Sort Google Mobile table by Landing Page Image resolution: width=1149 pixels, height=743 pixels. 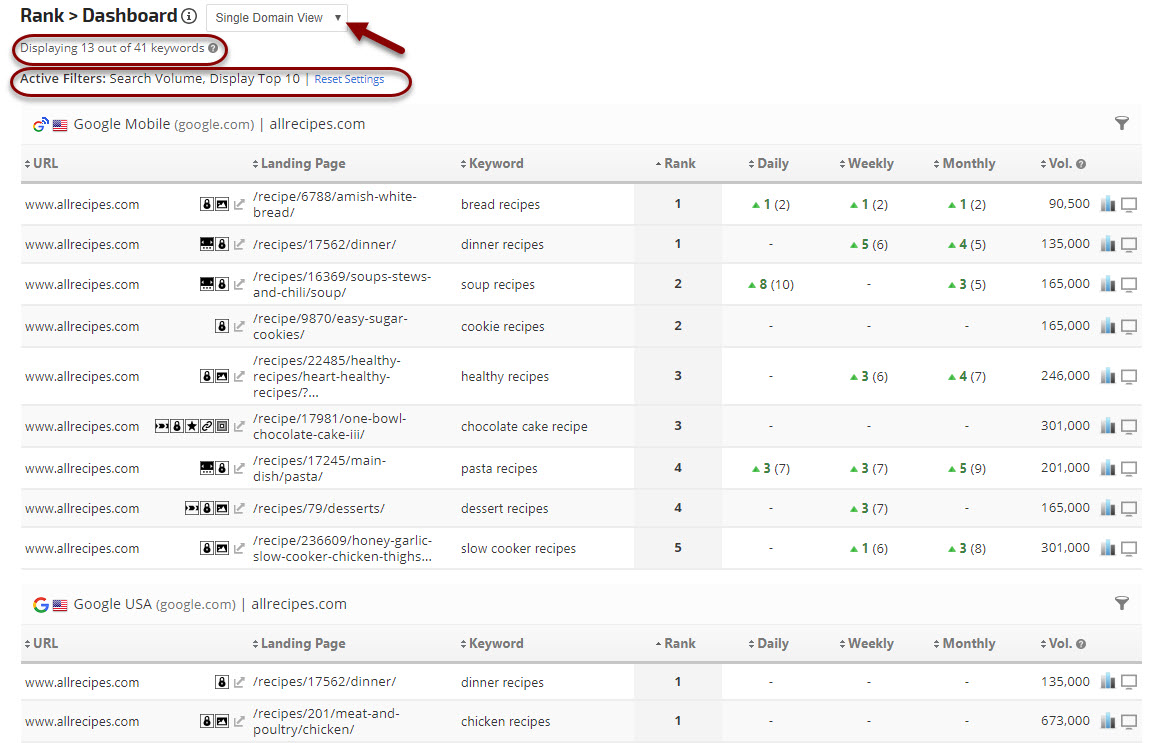coord(298,163)
